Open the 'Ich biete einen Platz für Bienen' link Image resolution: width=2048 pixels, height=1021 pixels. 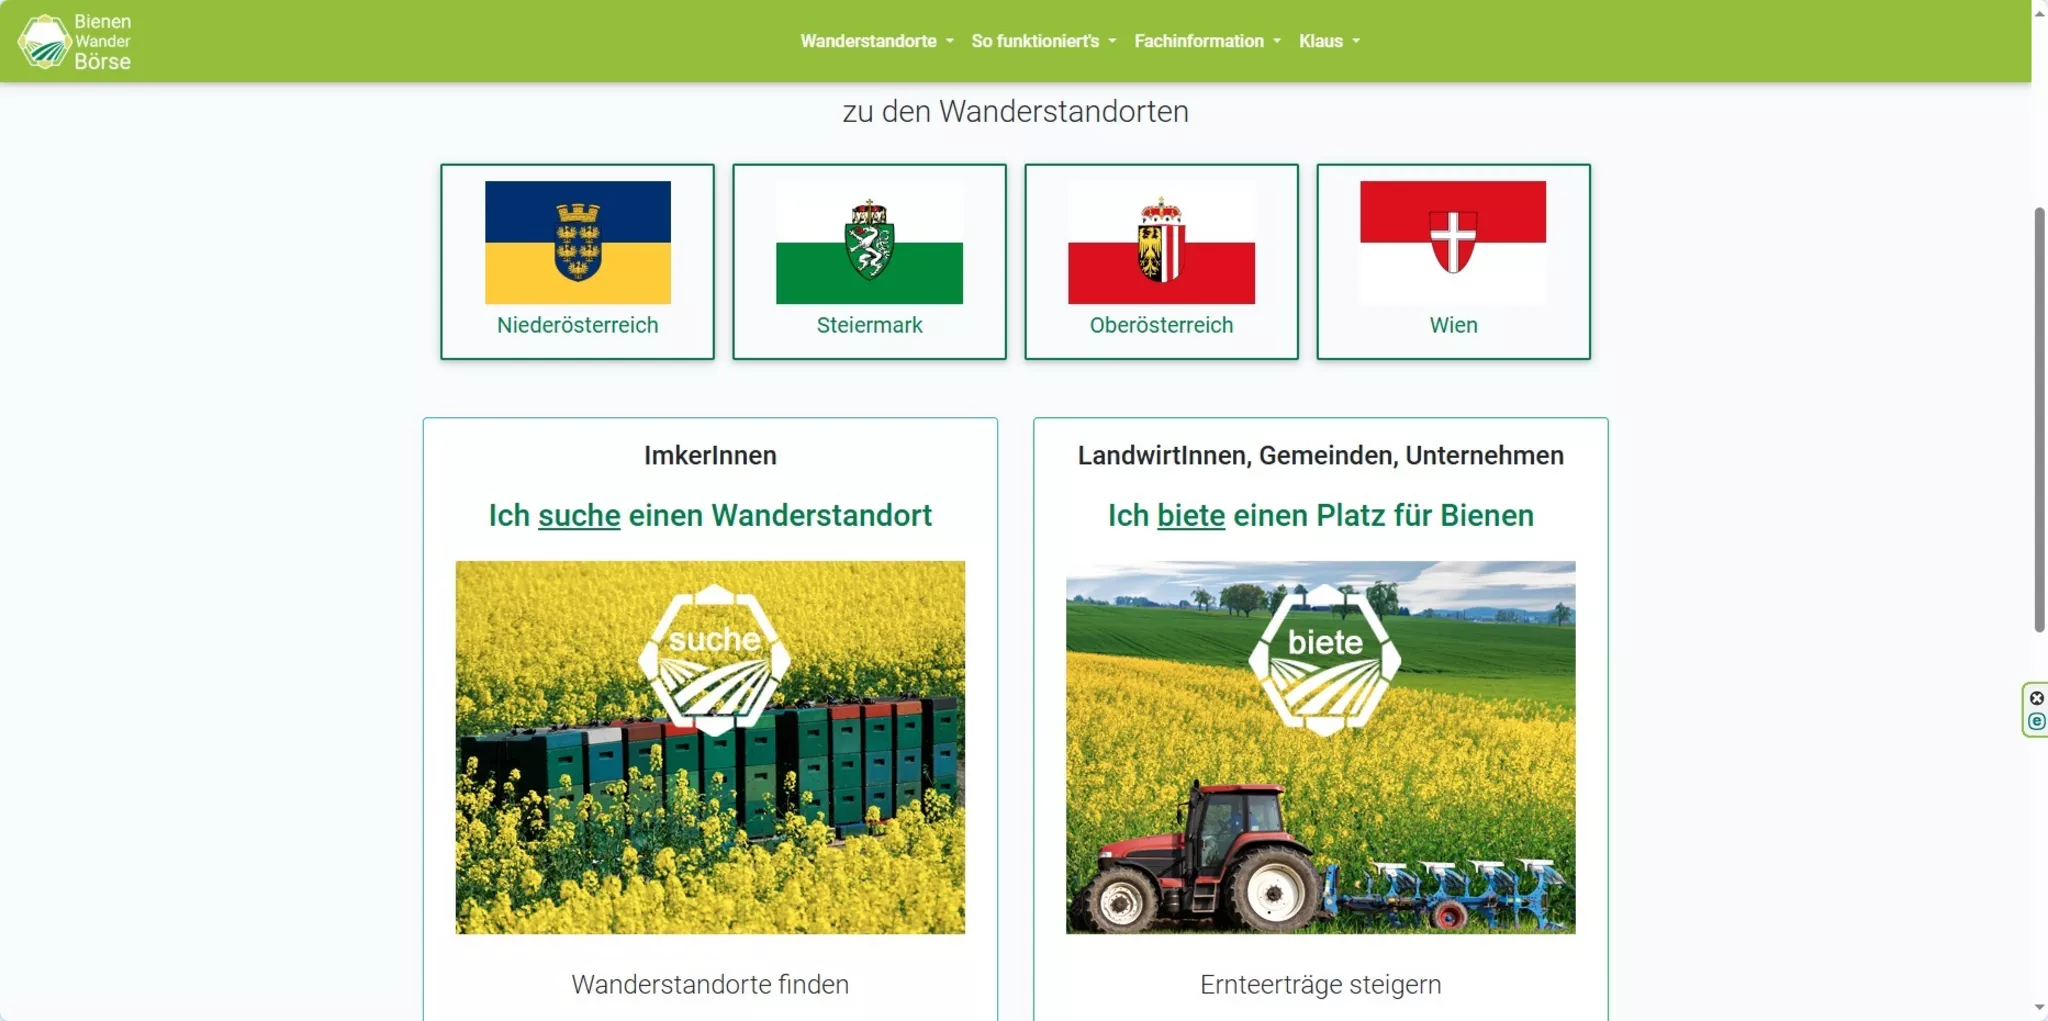coord(1320,515)
